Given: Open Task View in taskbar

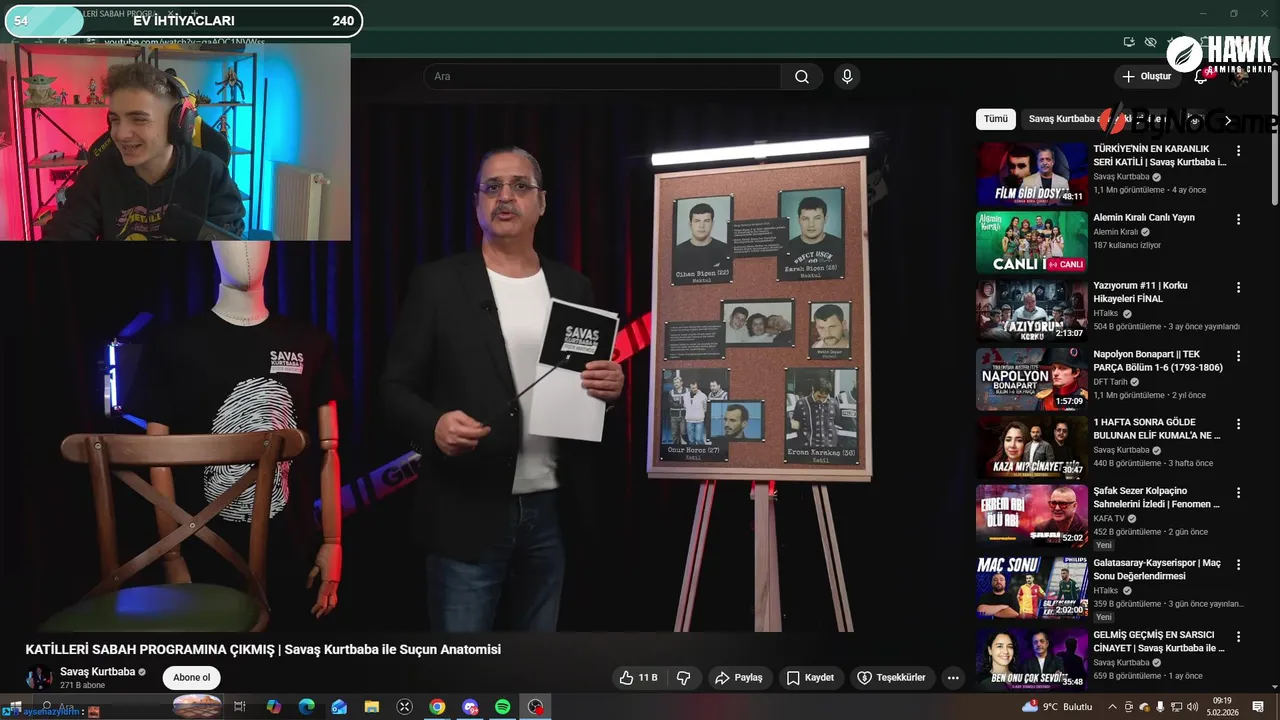Looking at the screenshot, I should 240,707.
